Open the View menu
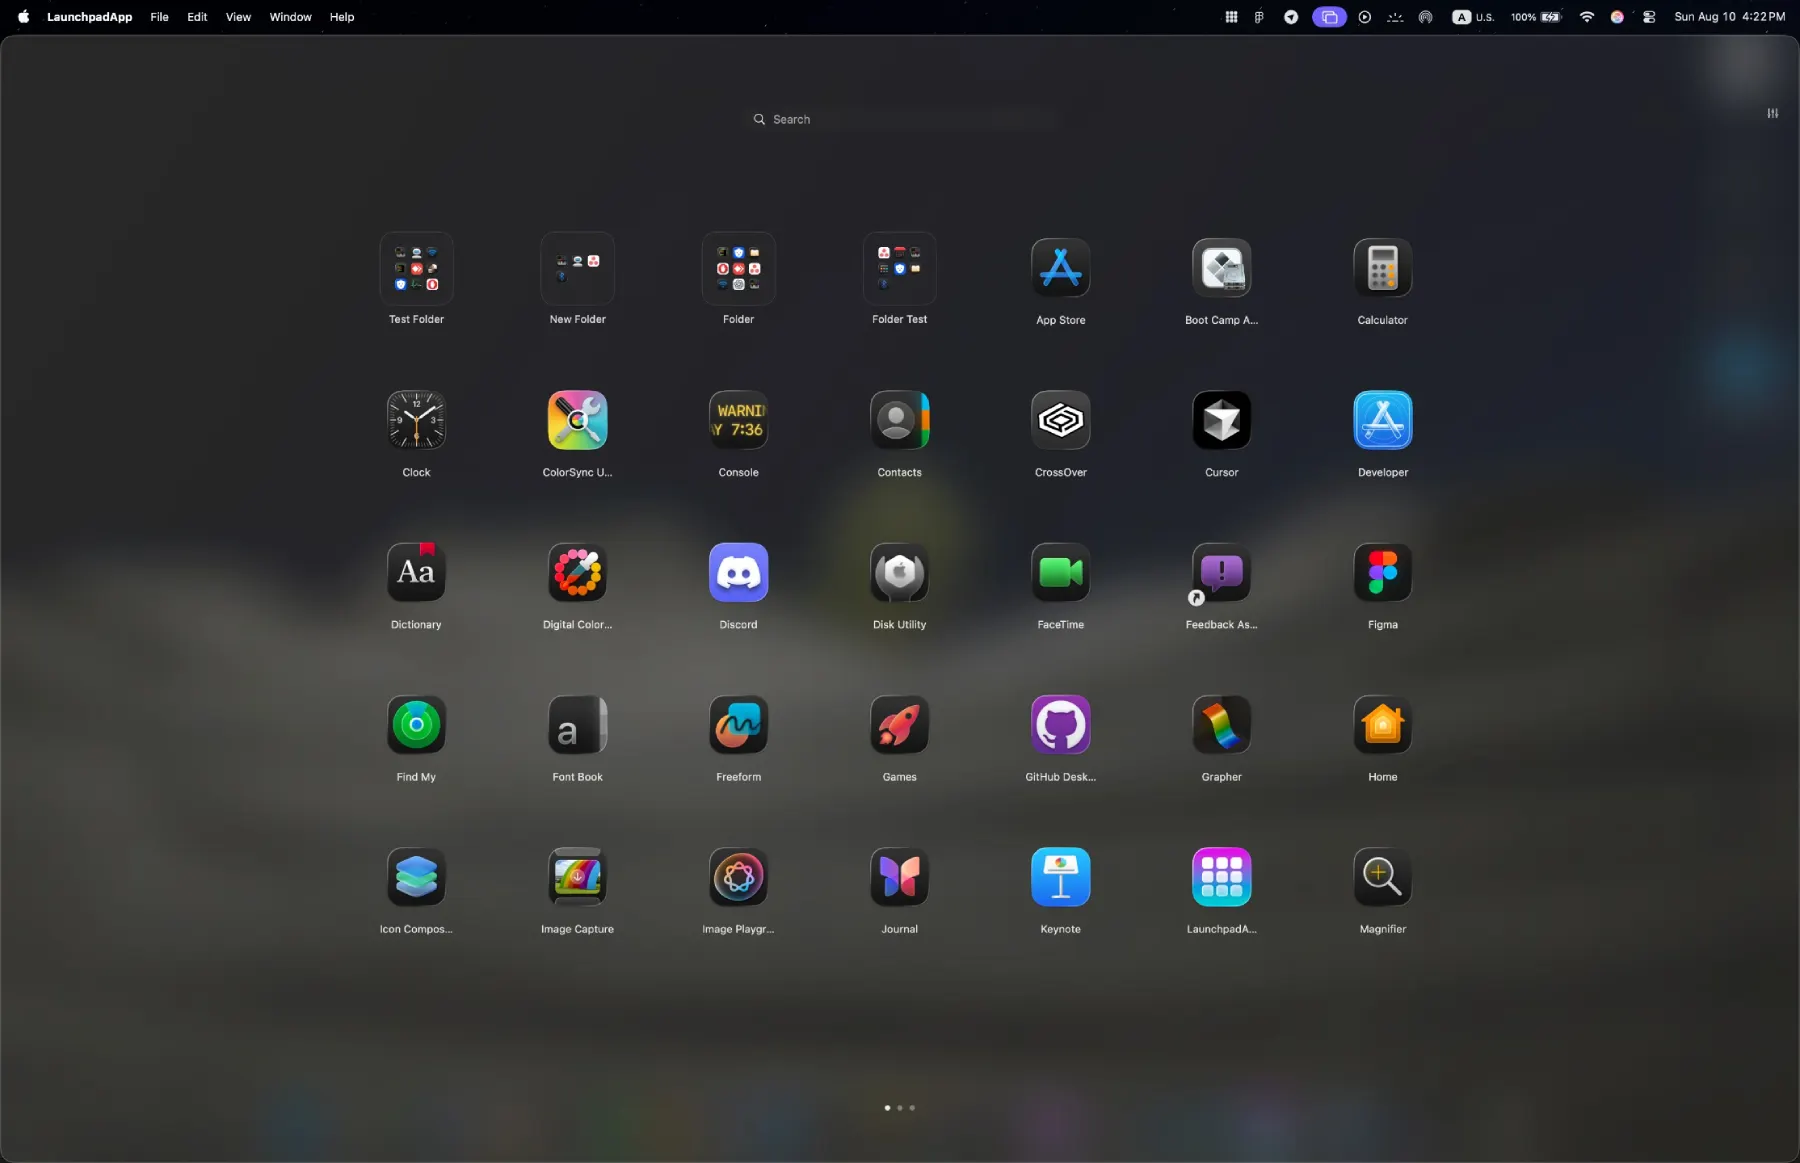 [x=238, y=17]
